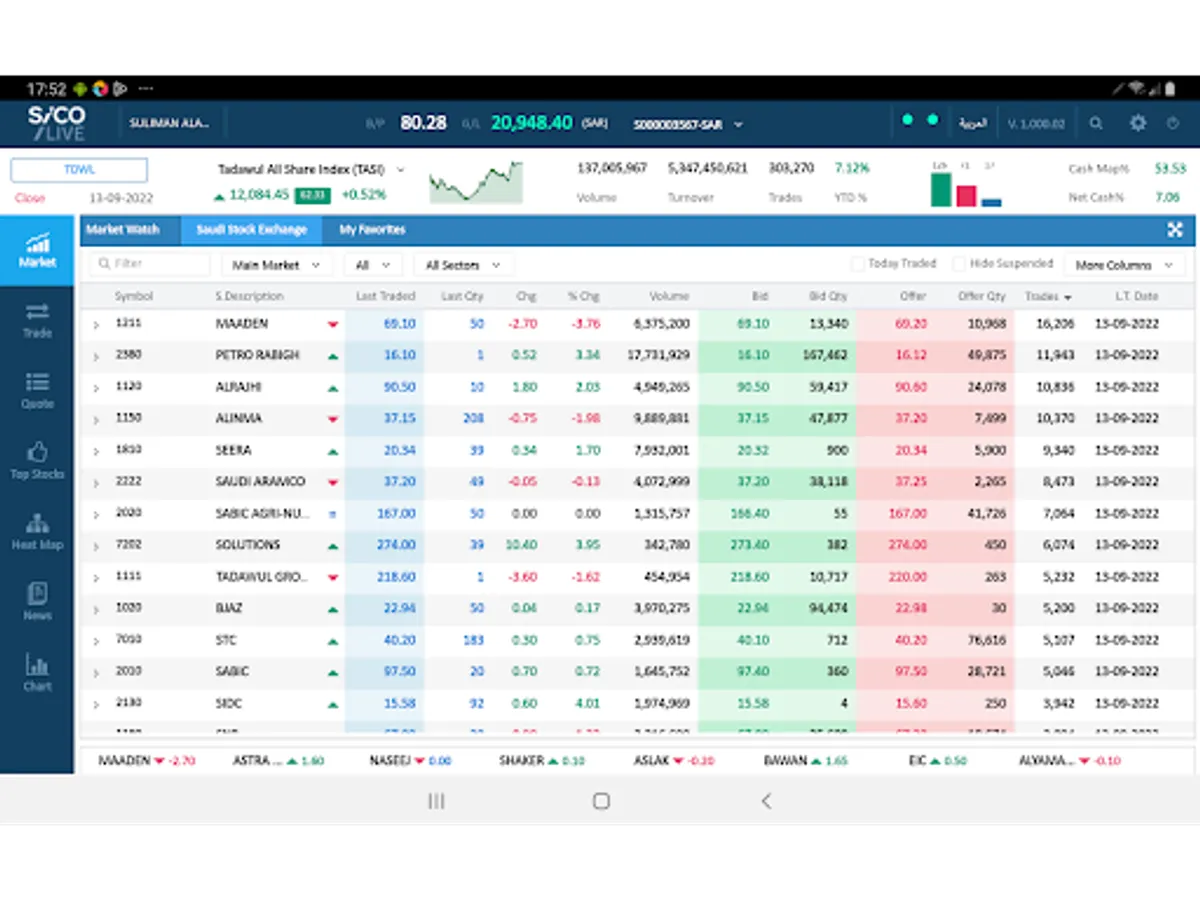The image size is (1200, 900).
Task: Tap Android home button
Action: [601, 801]
